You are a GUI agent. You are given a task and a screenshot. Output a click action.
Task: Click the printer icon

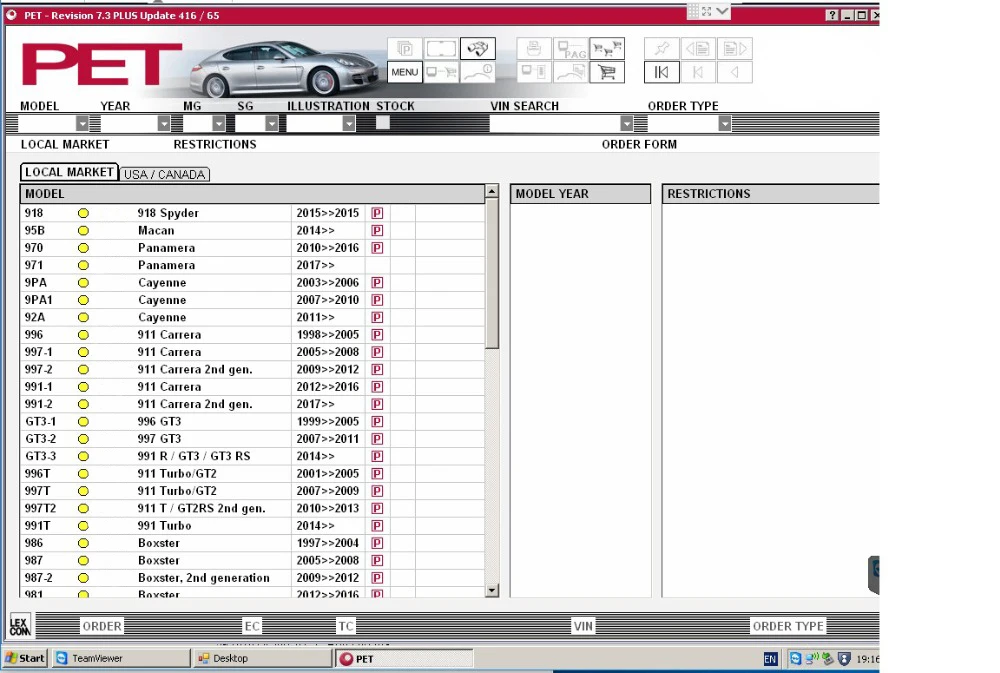534,48
